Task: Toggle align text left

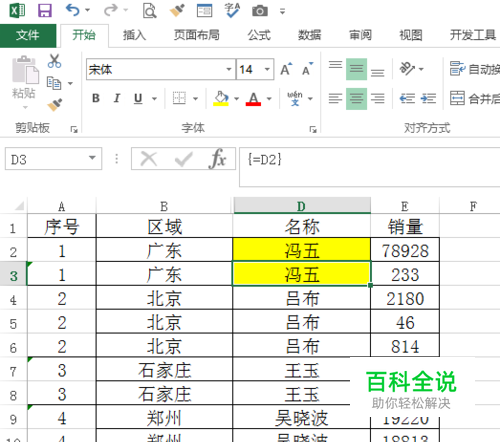Action: coord(335,98)
